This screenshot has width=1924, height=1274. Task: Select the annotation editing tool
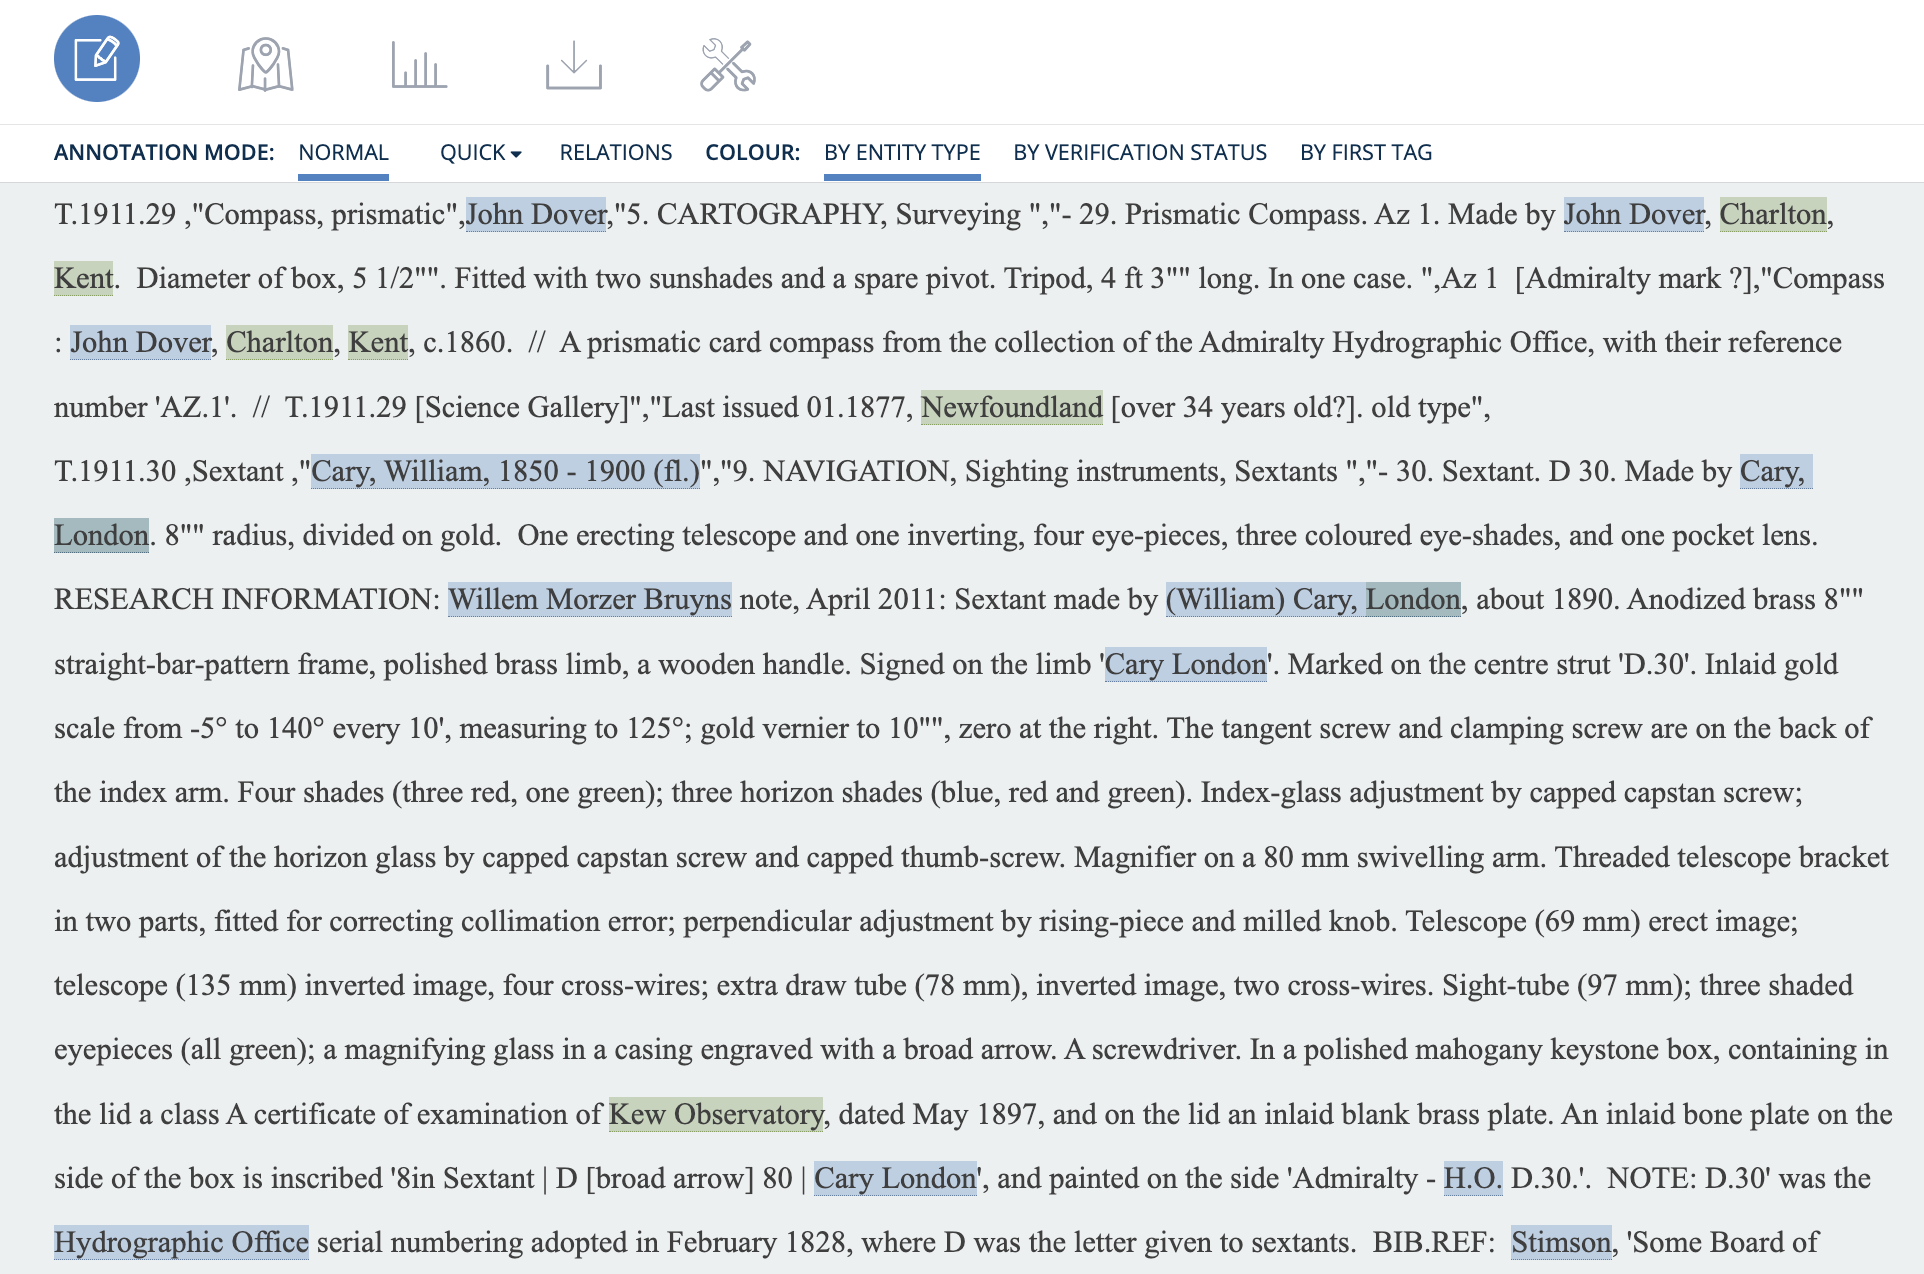pyautogui.click(x=96, y=60)
